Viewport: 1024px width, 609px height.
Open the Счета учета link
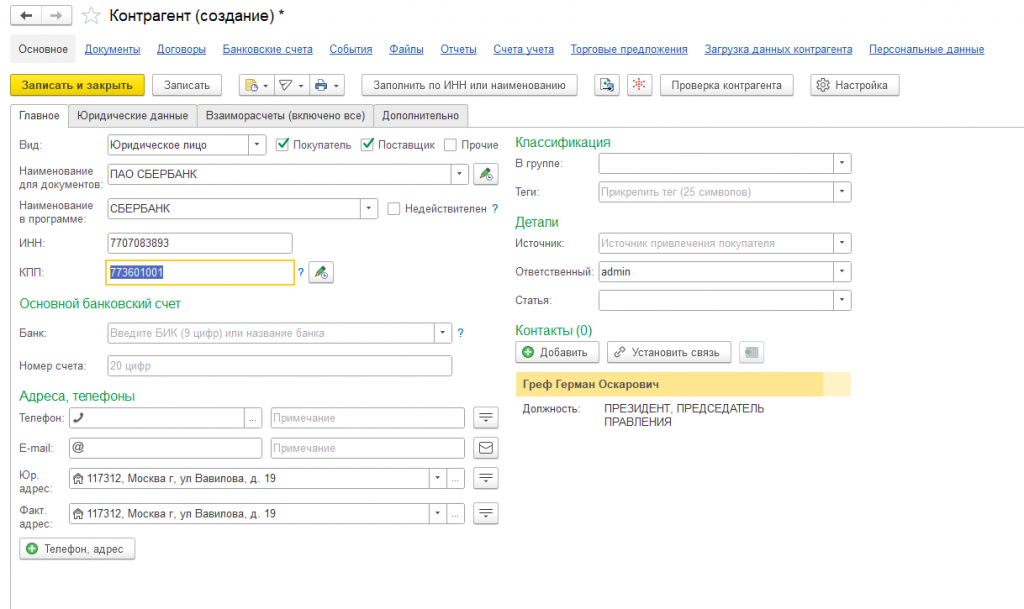tap(524, 50)
